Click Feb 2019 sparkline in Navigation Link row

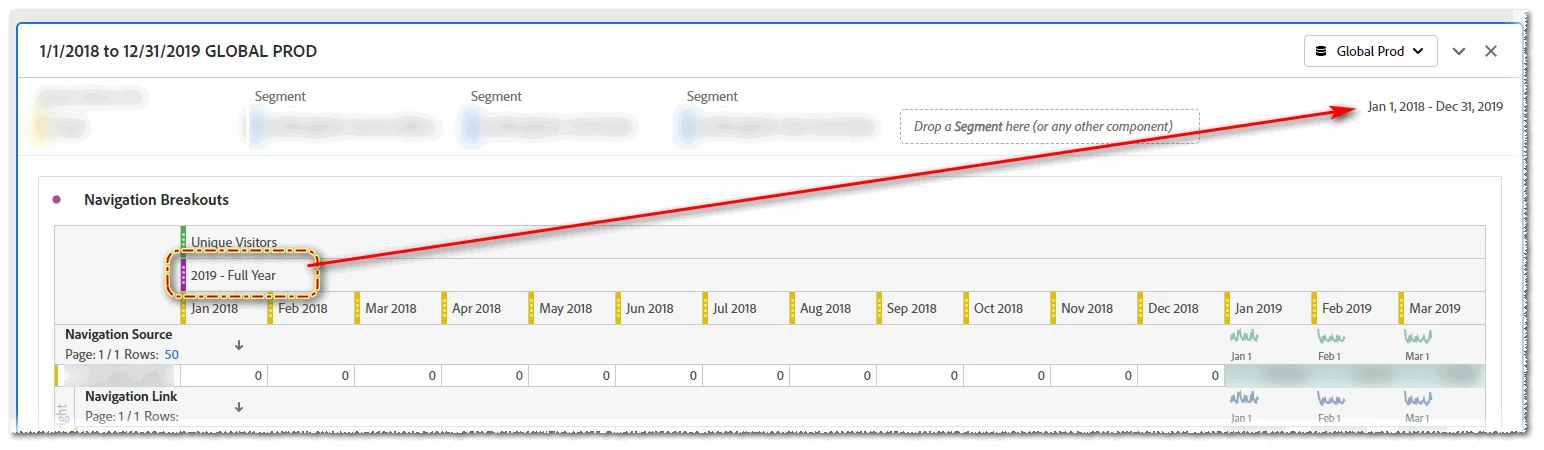1331,398
